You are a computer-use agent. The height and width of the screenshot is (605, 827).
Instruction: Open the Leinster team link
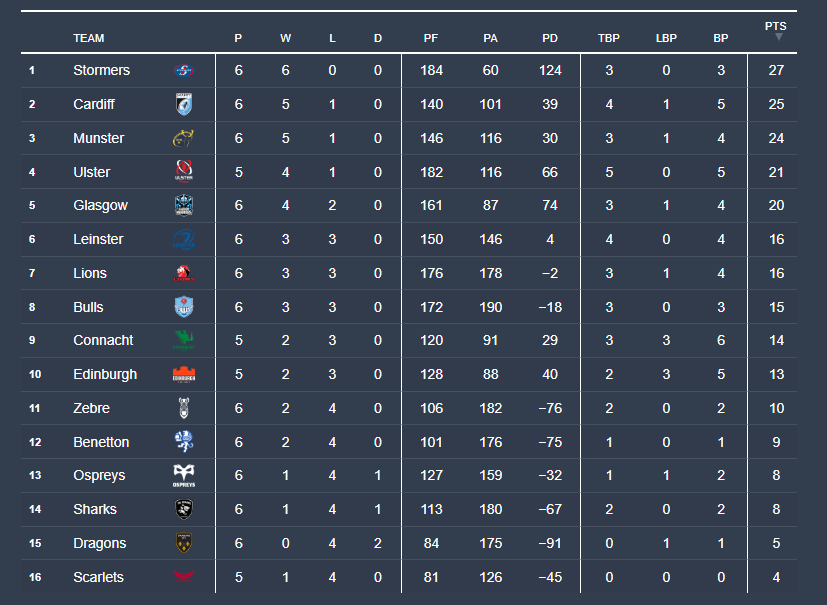[x=98, y=239]
